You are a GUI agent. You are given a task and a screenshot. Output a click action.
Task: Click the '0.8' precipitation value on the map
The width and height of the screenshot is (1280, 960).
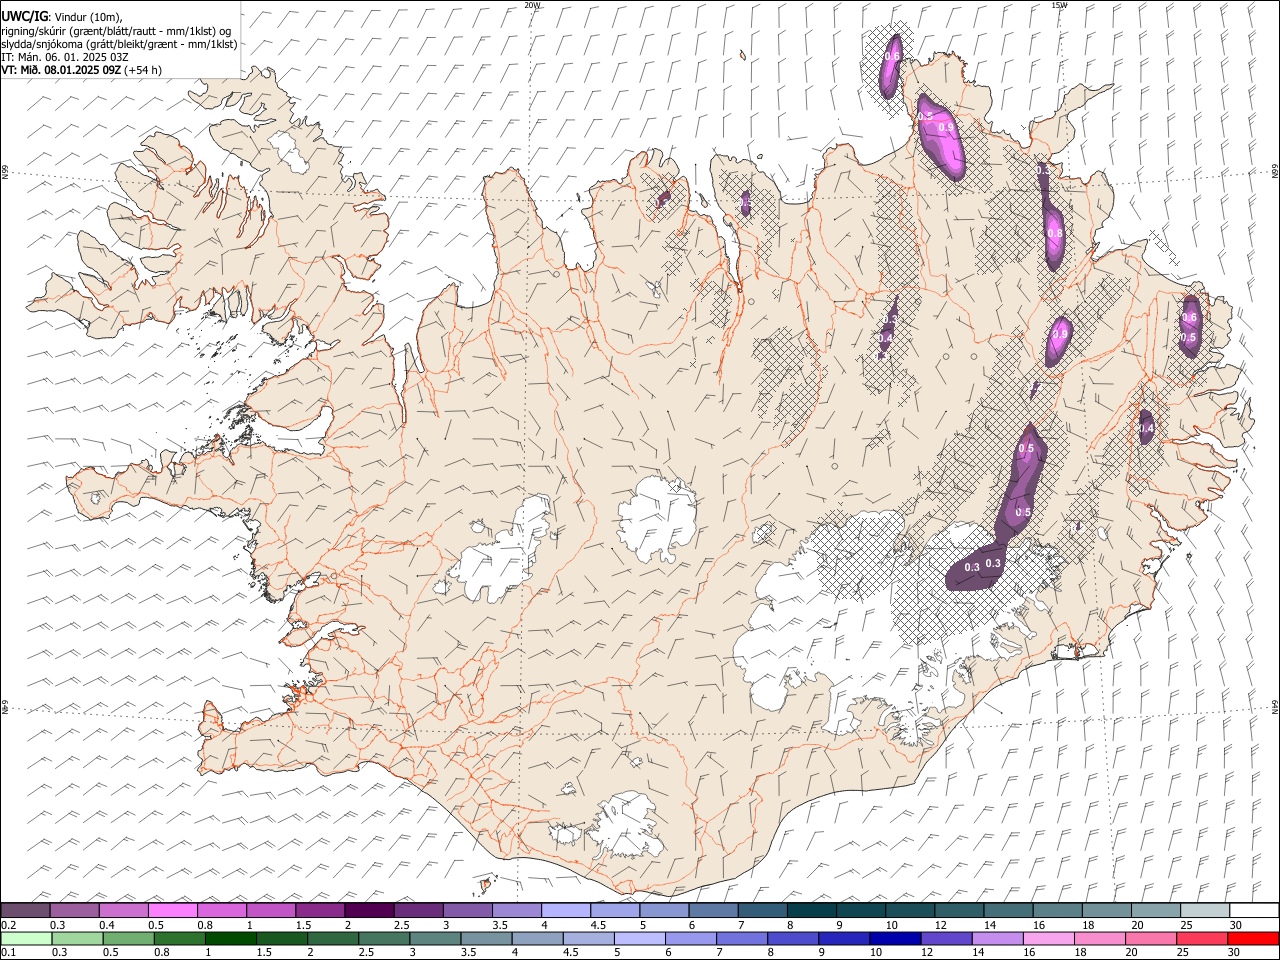[x=1054, y=233]
